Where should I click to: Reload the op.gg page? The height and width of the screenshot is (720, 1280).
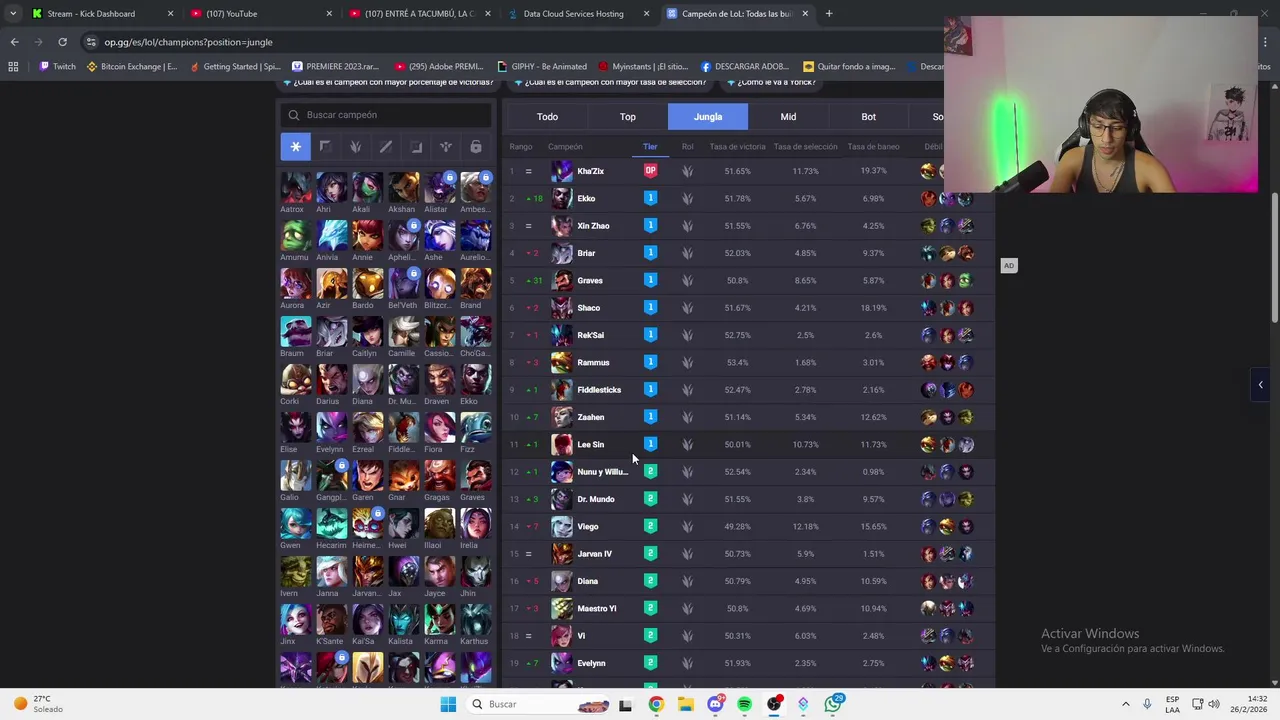(62, 42)
